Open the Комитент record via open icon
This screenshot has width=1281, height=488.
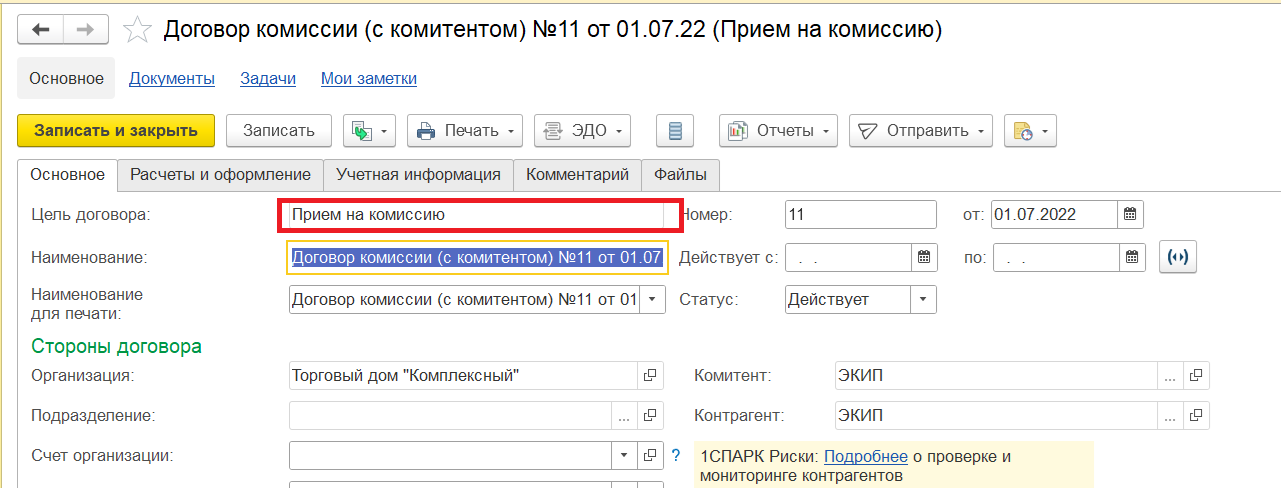tap(1196, 376)
